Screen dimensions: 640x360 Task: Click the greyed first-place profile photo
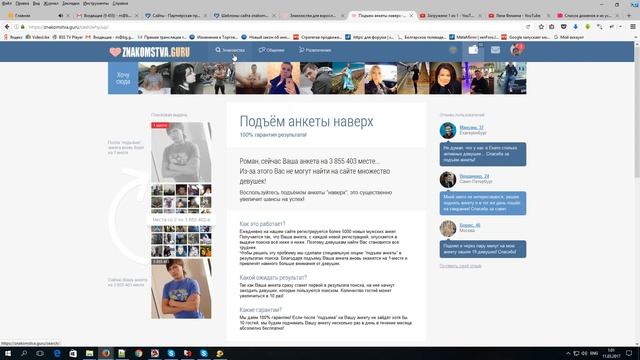tap(181, 152)
